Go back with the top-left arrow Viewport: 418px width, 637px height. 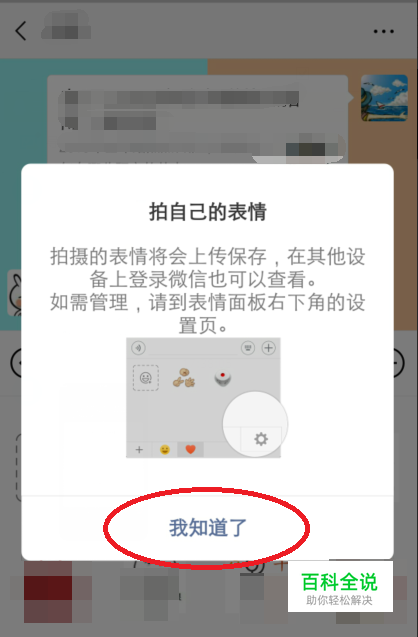tap(21, 31)
